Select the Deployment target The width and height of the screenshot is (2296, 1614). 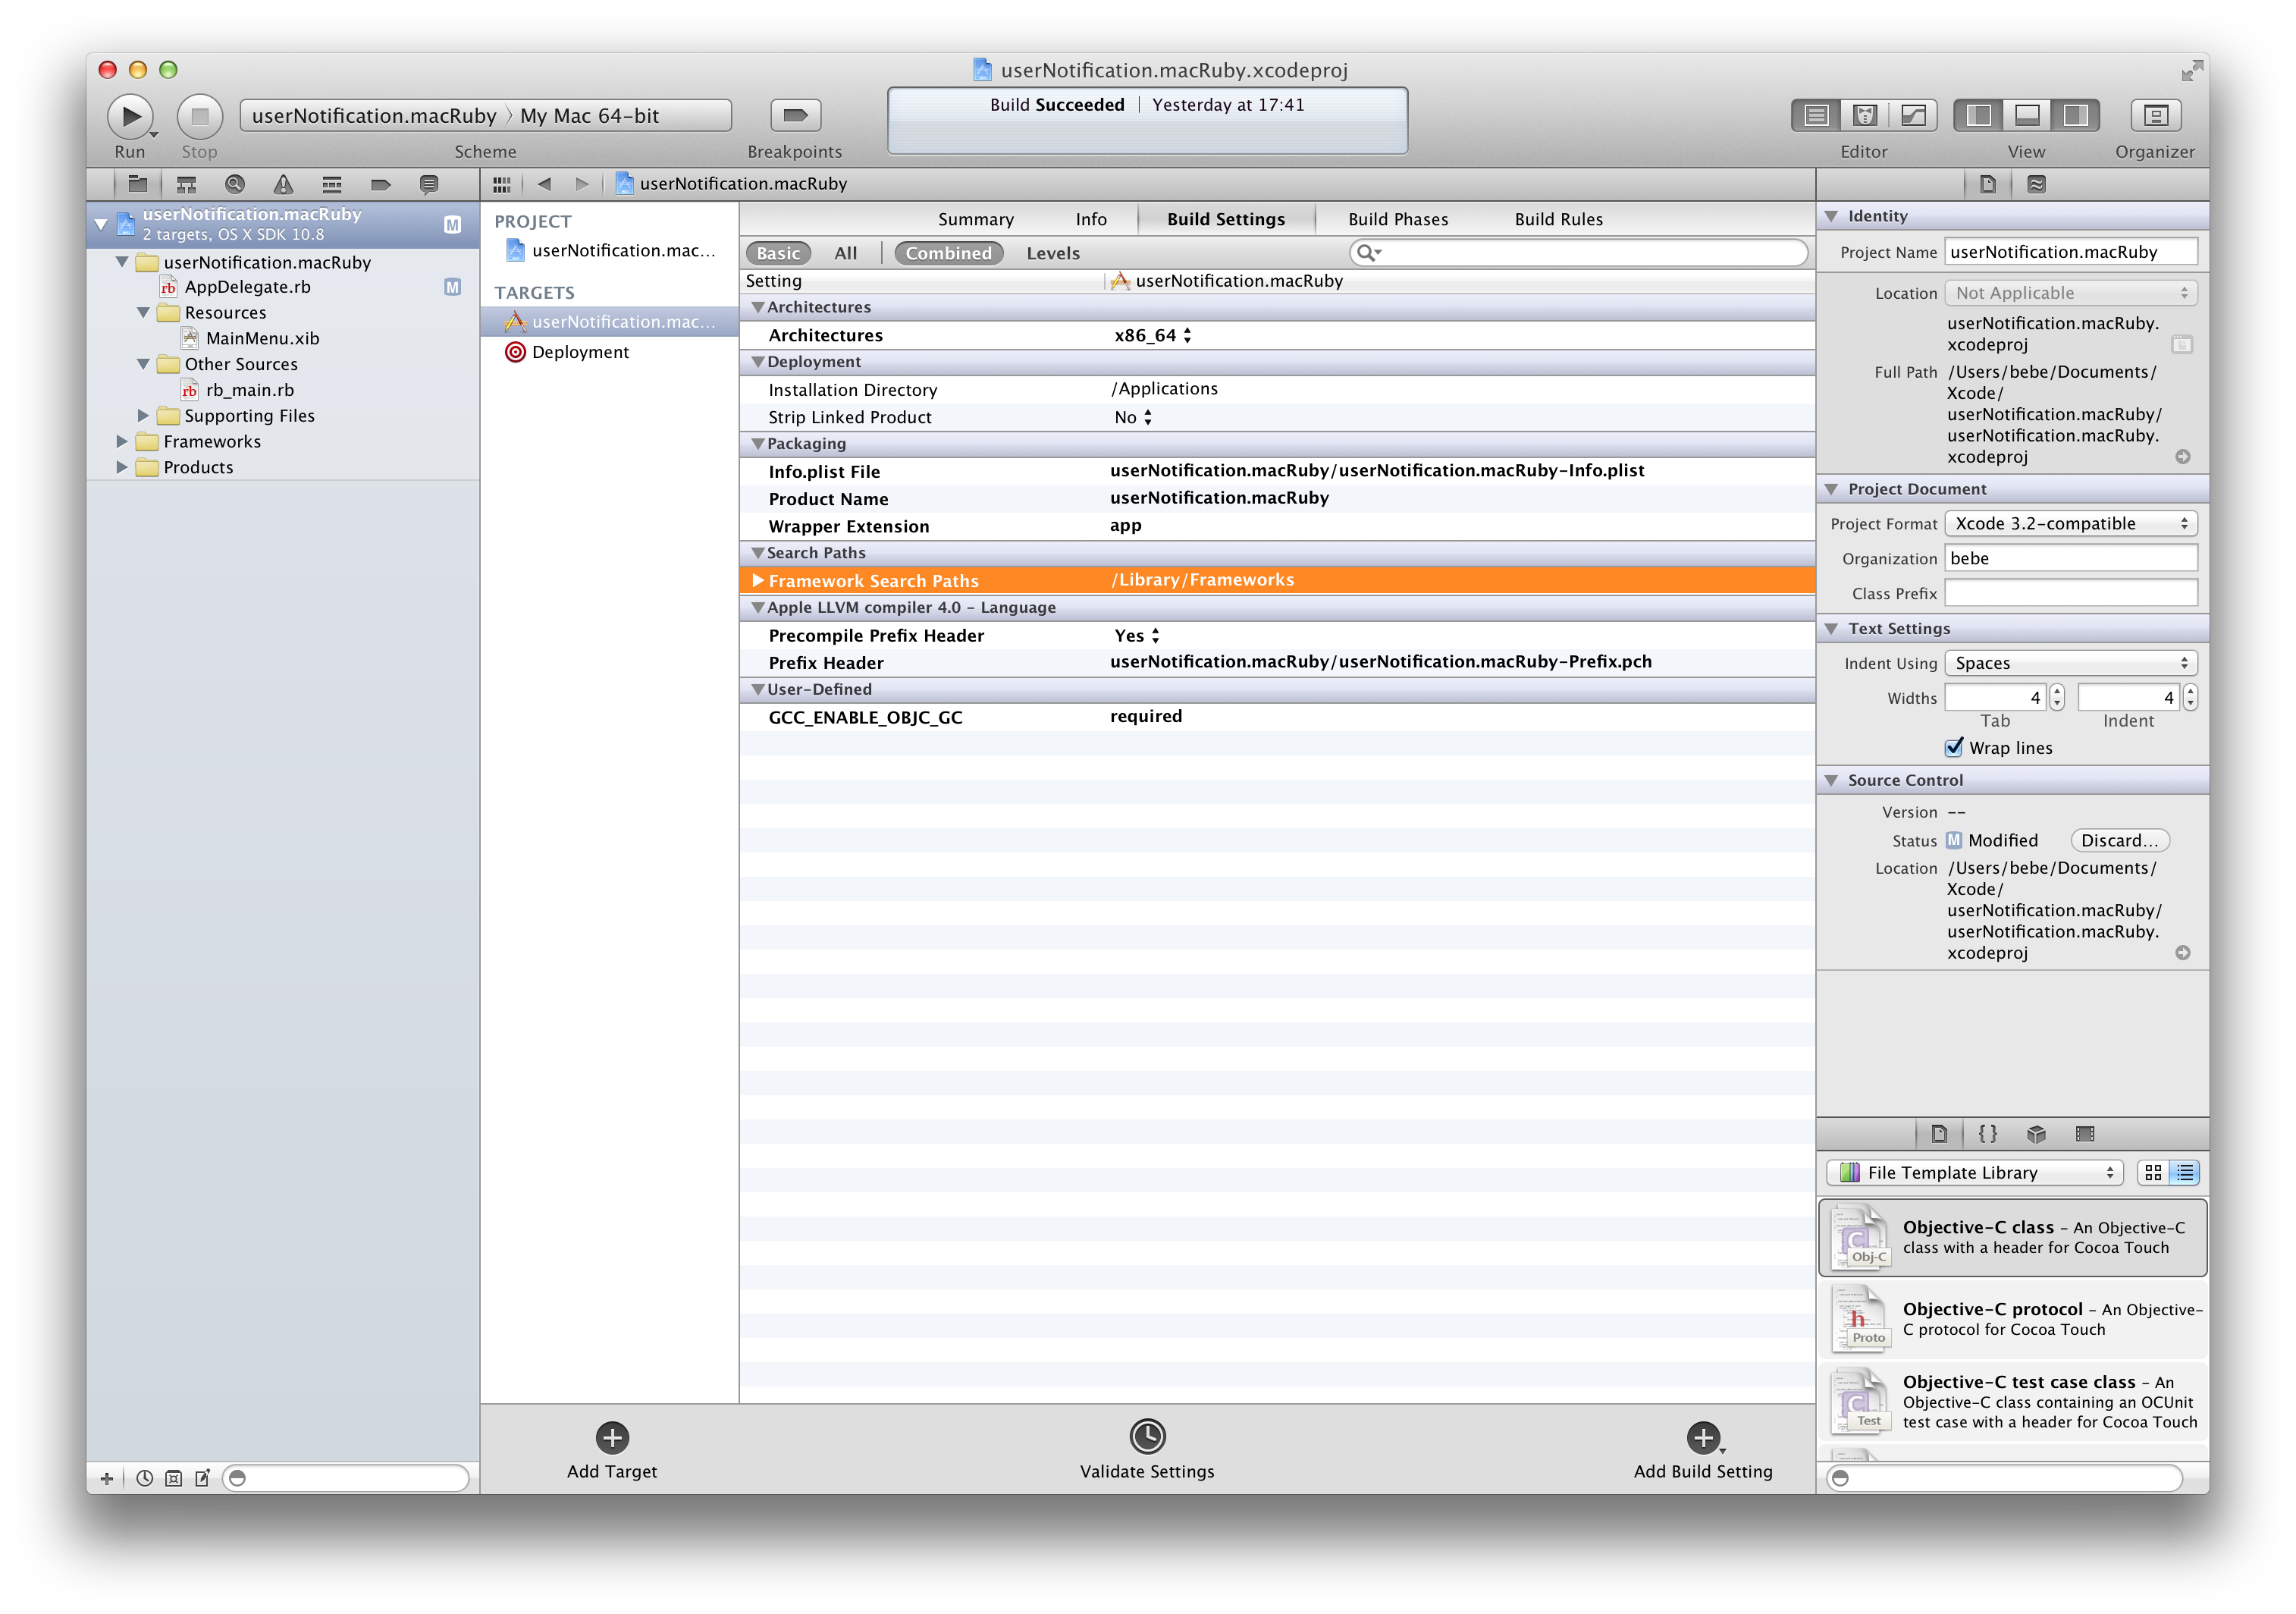610,352
